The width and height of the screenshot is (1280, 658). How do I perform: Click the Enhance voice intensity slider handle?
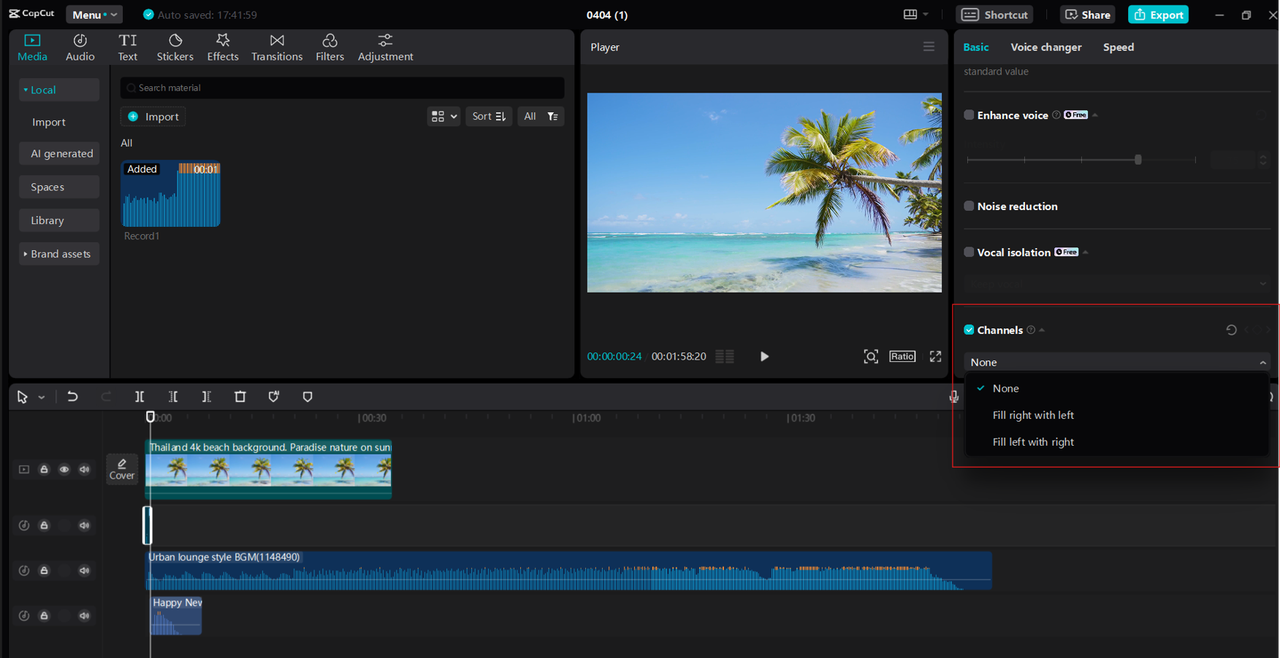1138,160
